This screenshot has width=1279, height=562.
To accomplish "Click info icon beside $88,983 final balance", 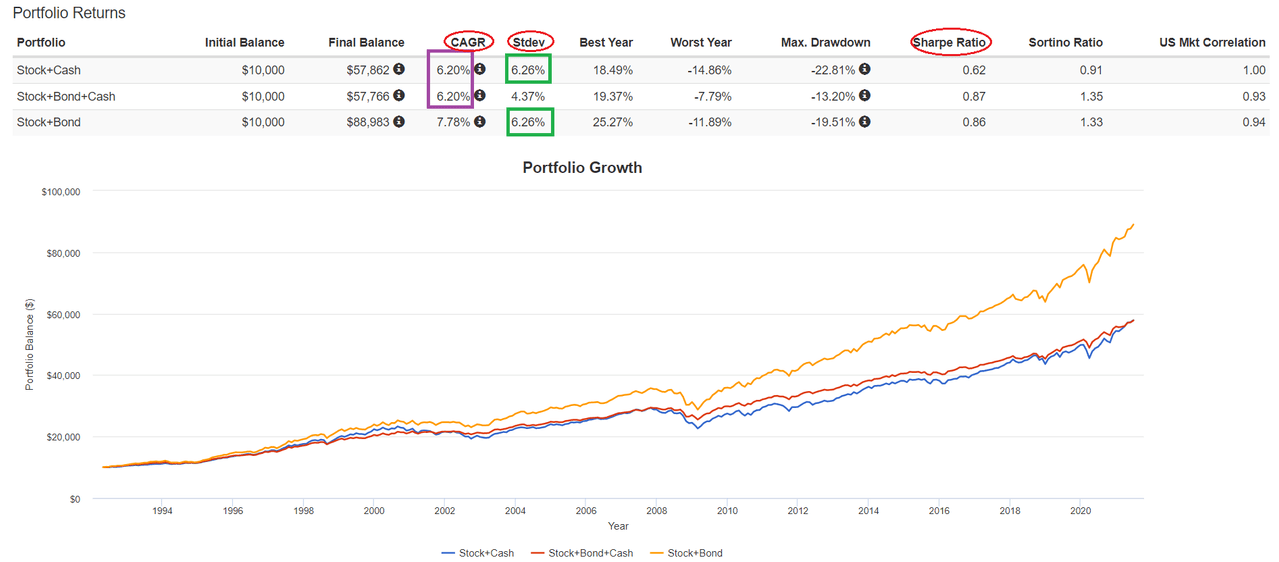I will (399, 122).
